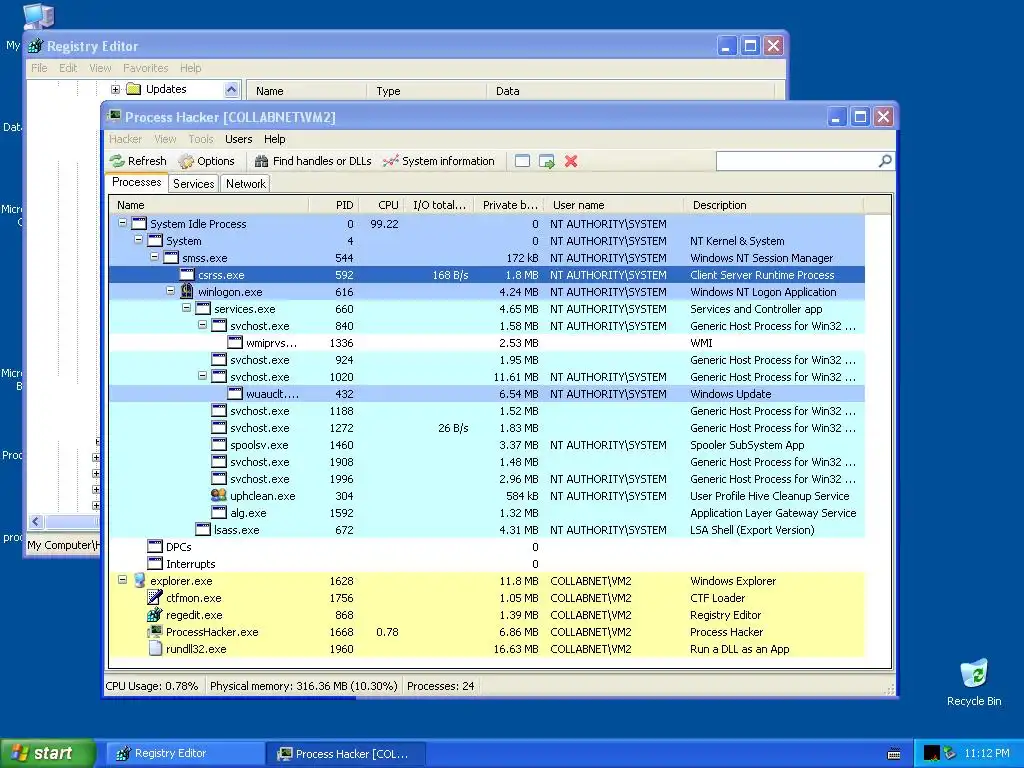The image size is (1024, 768).
Task: Open the View menu in Process Hacker
Action: click(x=165, y=139)
